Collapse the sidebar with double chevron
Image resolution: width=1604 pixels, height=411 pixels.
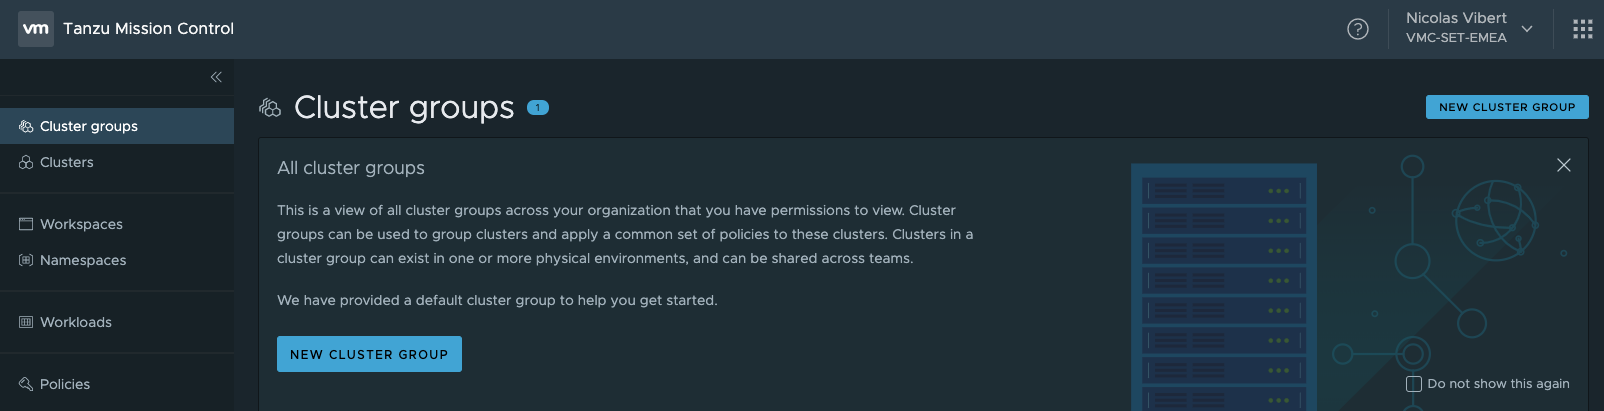pos(216,77)
